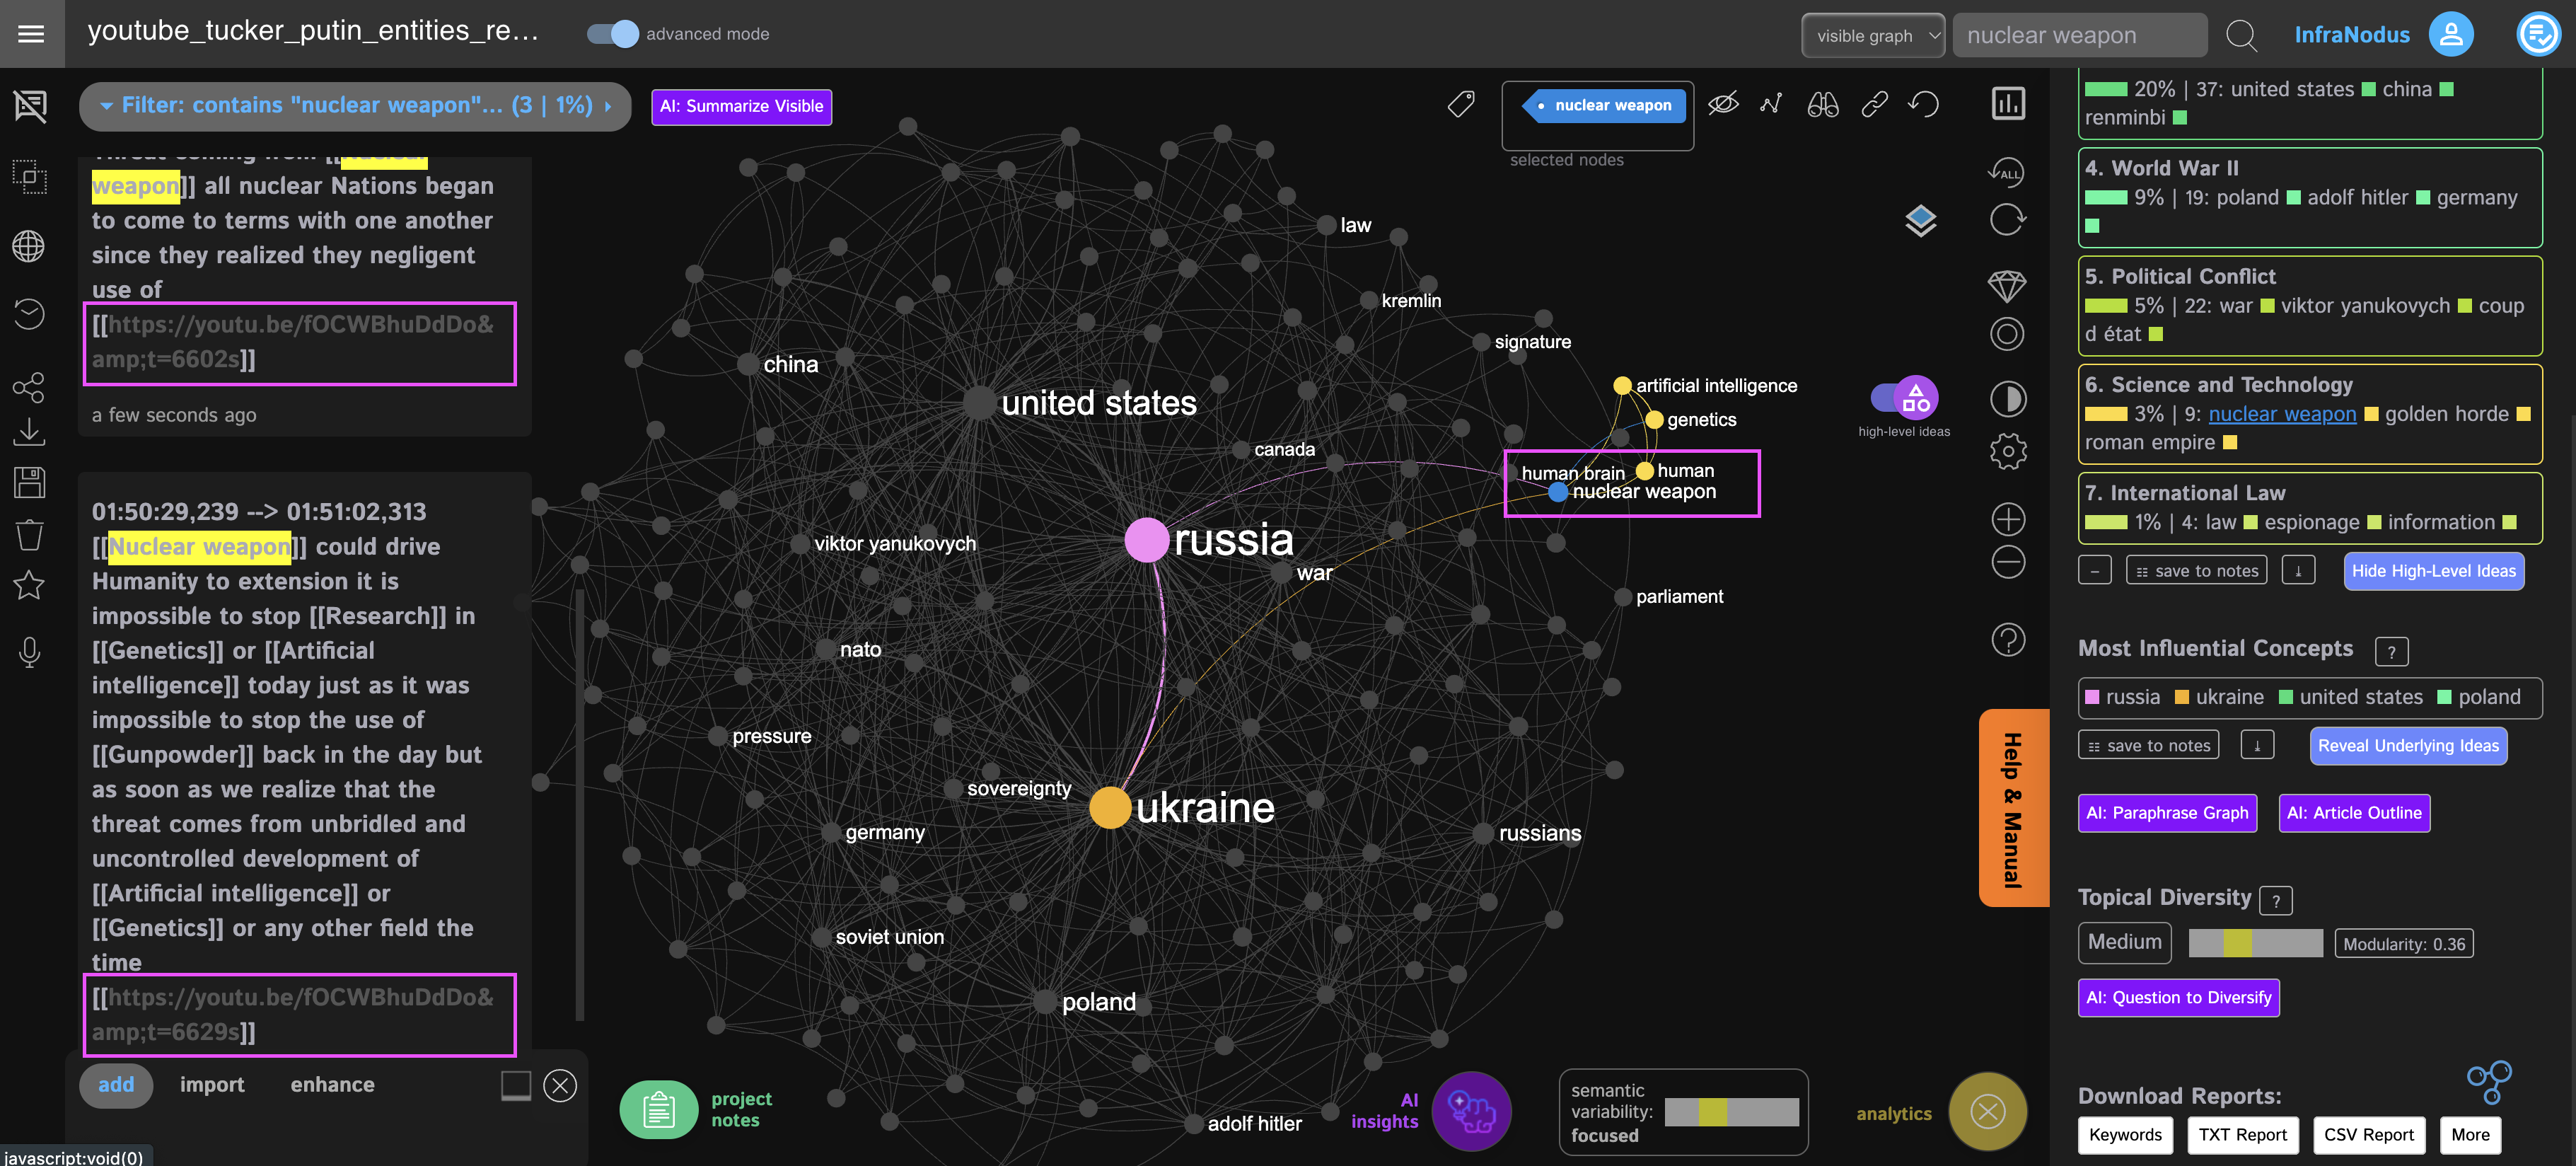Viewport: 2576px width, 1166px height.
Task: Collapse ideas with the minus button
Action: pyautogui.click(x=2094, y=571)
